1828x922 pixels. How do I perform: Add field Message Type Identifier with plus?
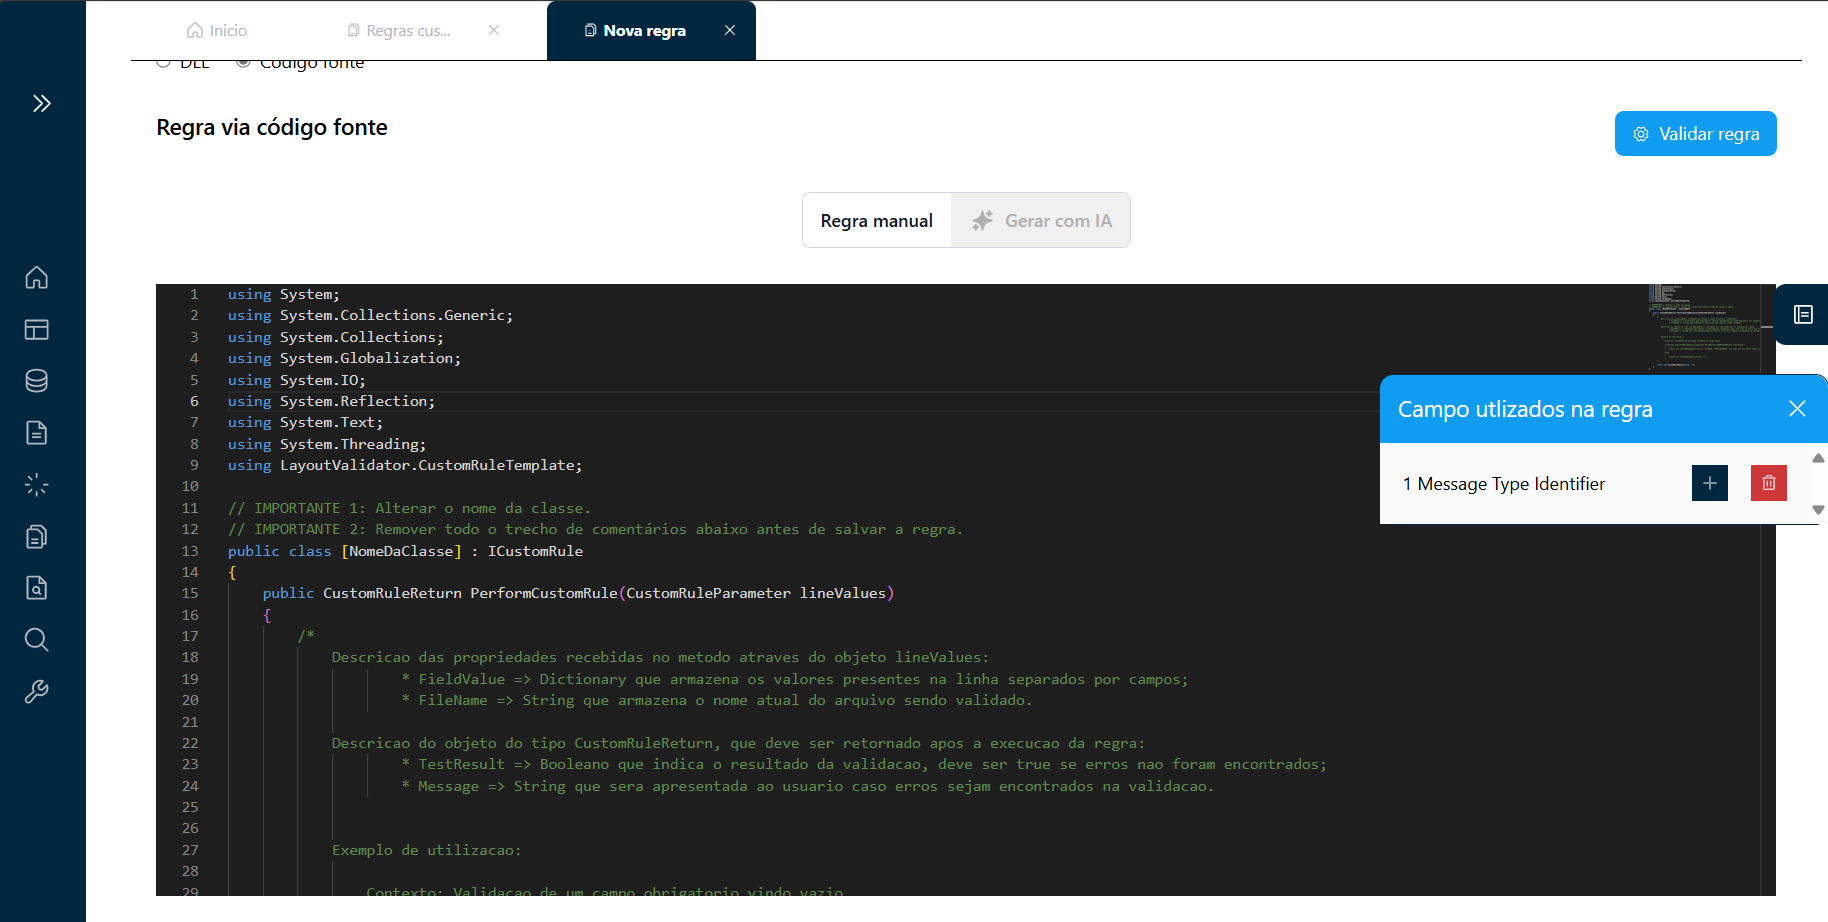[1709, 483]
